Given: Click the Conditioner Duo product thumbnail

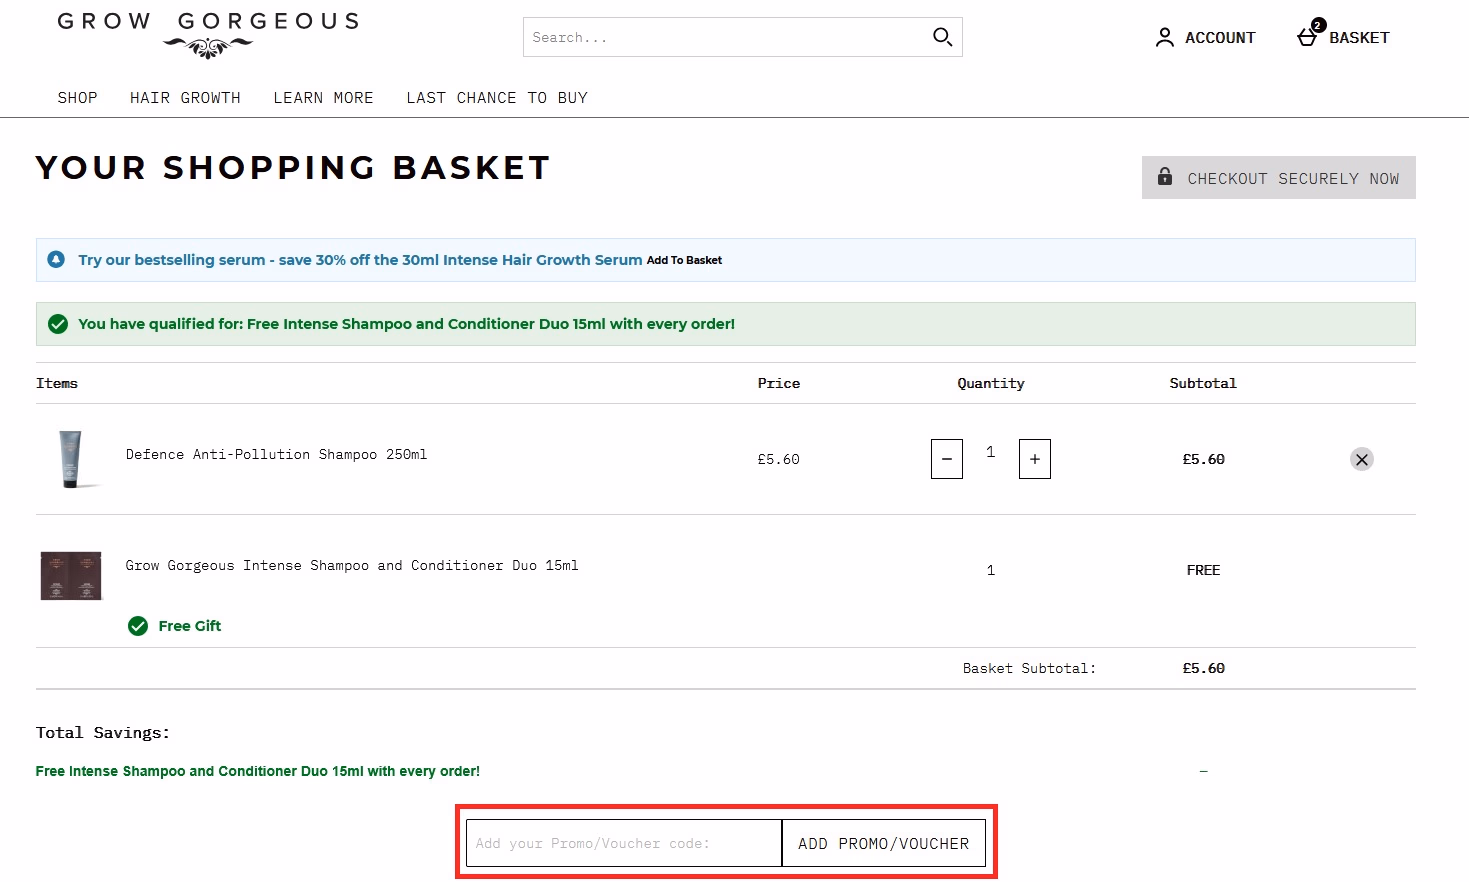Looking at the screenshot, I should point(71,575).
